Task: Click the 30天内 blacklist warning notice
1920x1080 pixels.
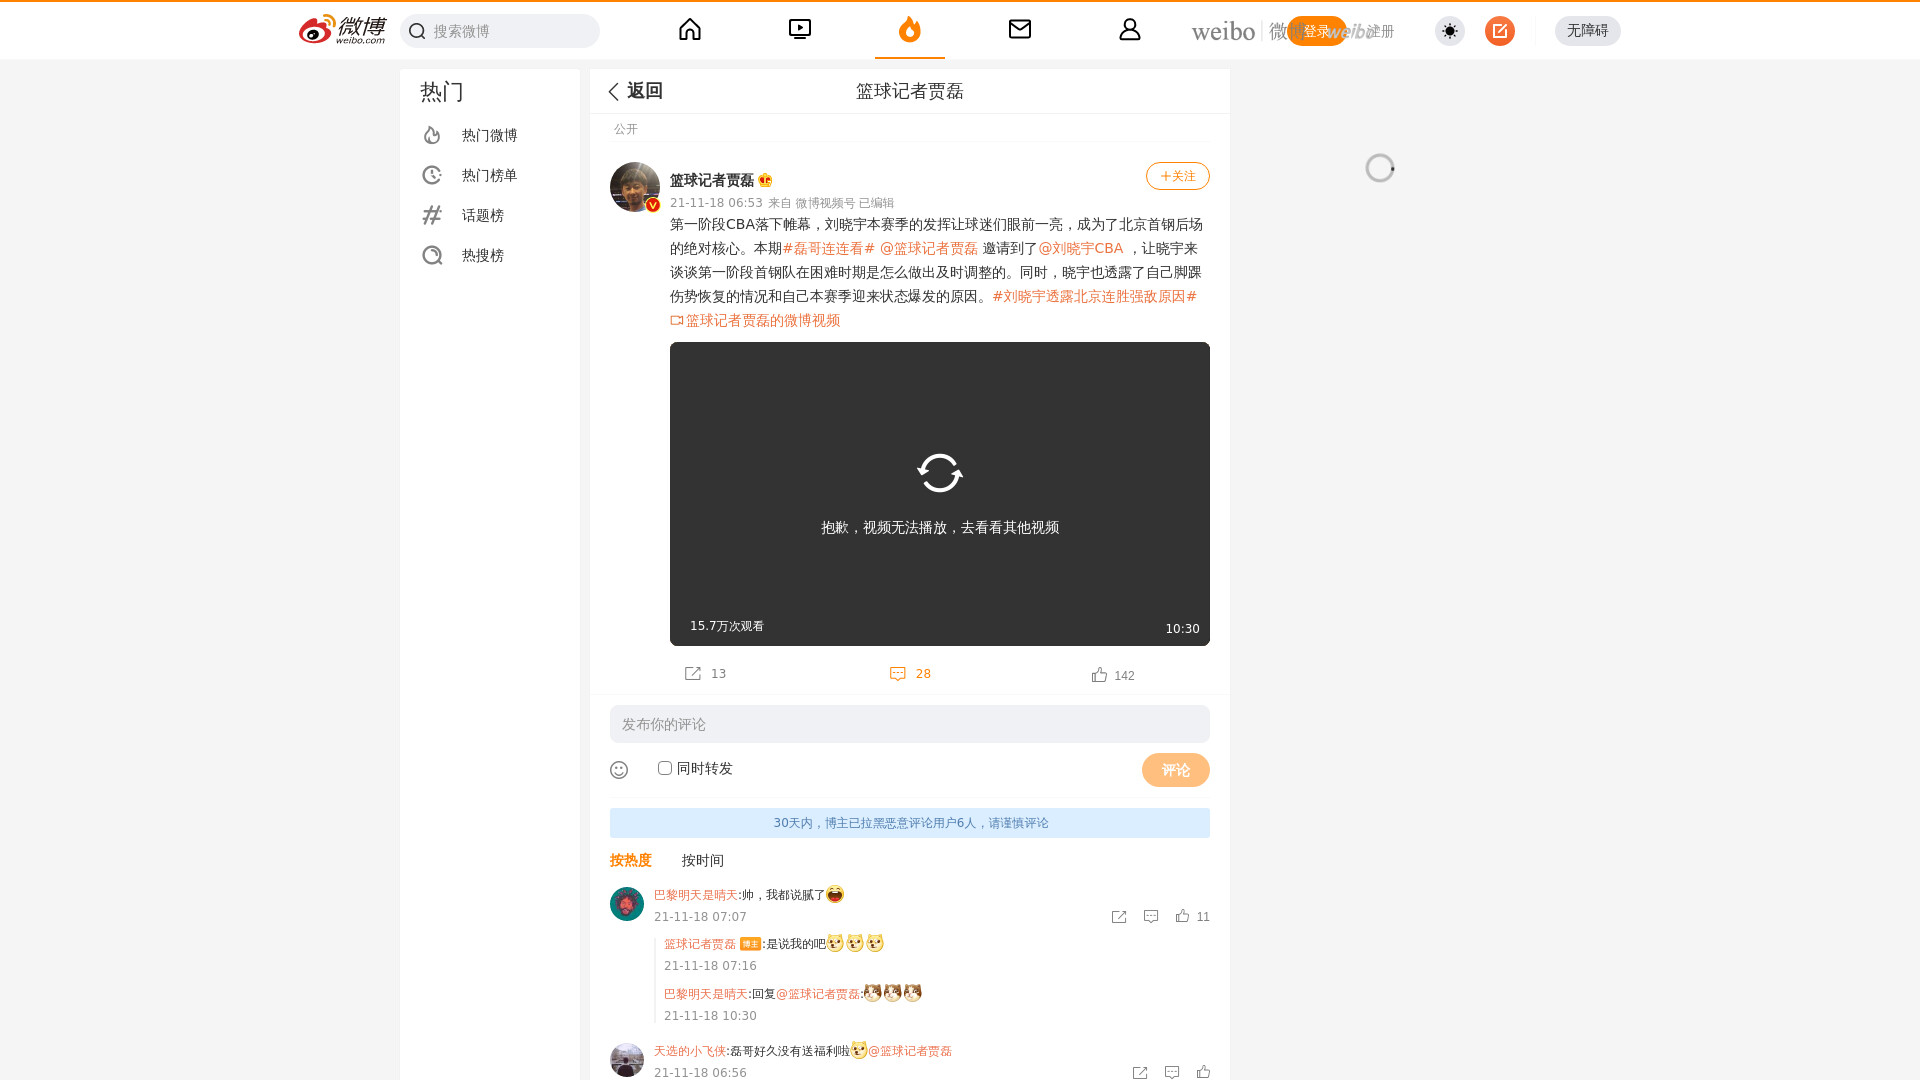Action: [x=910, y=823]
